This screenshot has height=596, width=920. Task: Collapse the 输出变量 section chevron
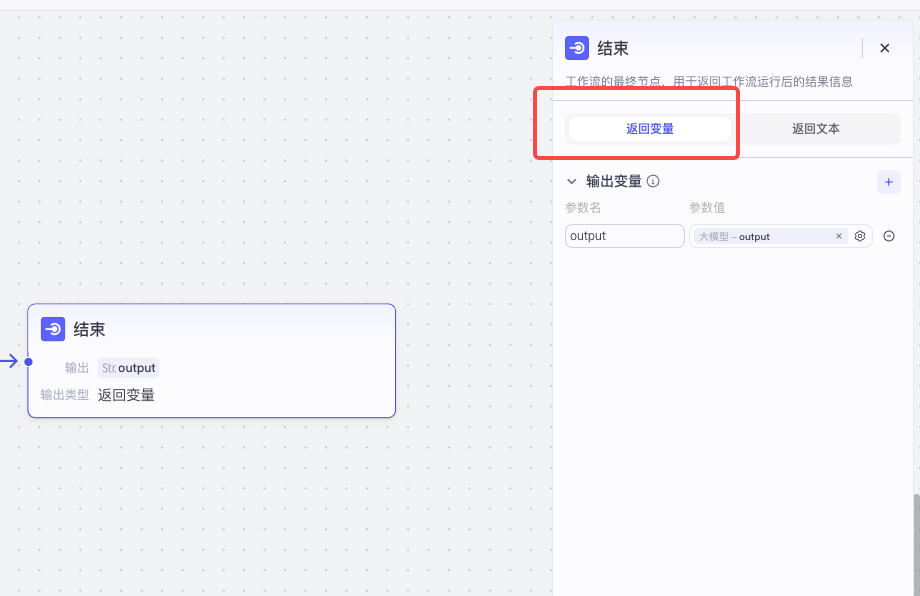[x=572, y=182]
